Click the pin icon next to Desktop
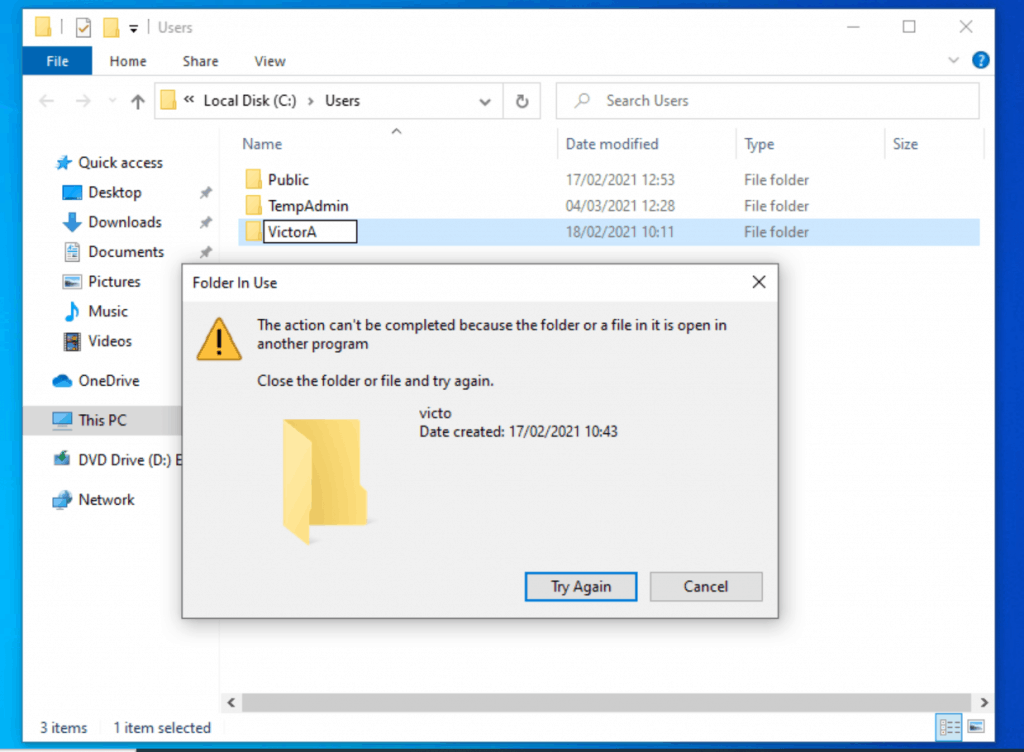Image resolution: width=1024 pixels, height=752 pixels. tap(206, 193)
